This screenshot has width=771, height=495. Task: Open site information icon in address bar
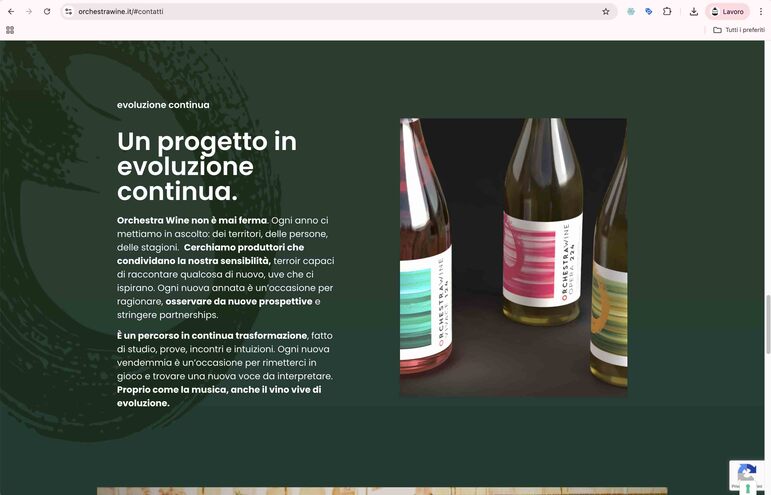[68, 11]
